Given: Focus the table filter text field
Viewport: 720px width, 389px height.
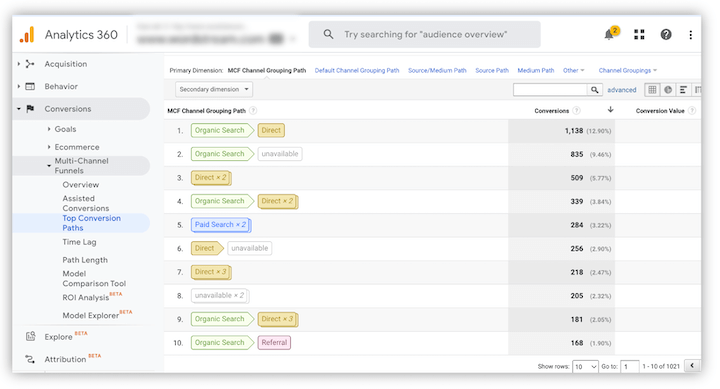Looking at the screenshot, I should (551, 90).
